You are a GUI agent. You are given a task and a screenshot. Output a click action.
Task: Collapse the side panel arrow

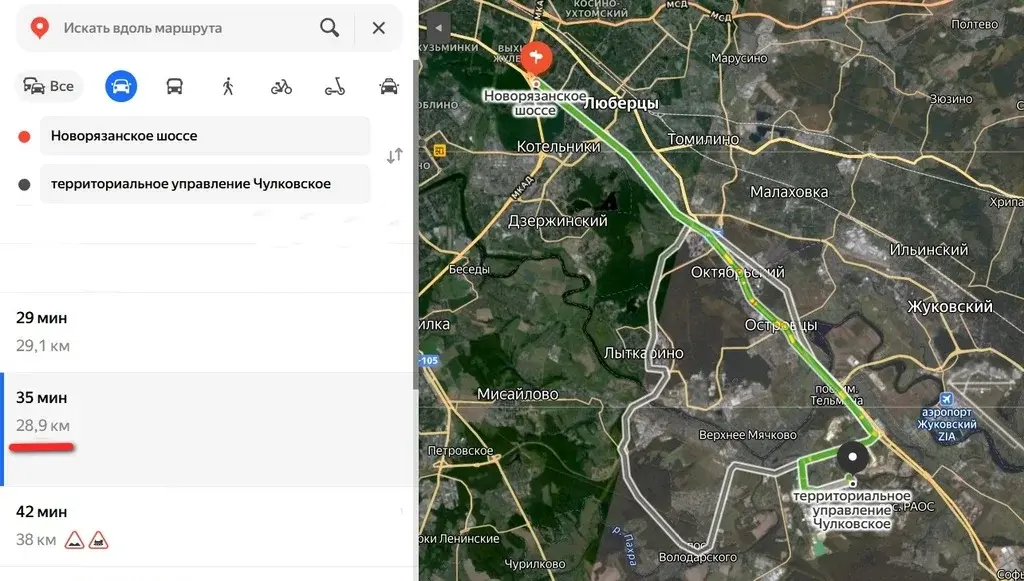[x=438, y=28]
